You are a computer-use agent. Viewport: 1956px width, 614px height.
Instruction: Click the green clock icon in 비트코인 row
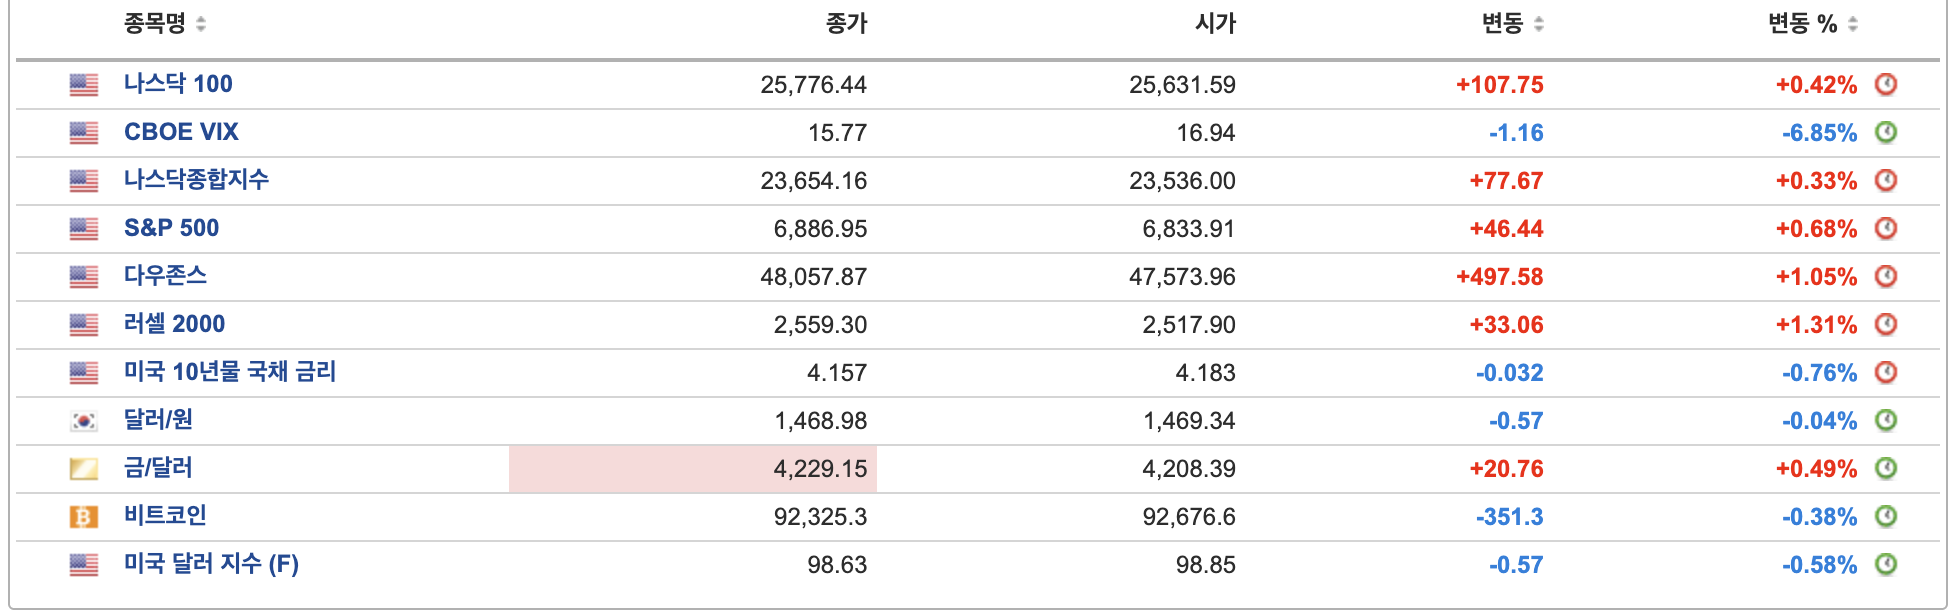pyautogui.click(x=1885, y=516)
